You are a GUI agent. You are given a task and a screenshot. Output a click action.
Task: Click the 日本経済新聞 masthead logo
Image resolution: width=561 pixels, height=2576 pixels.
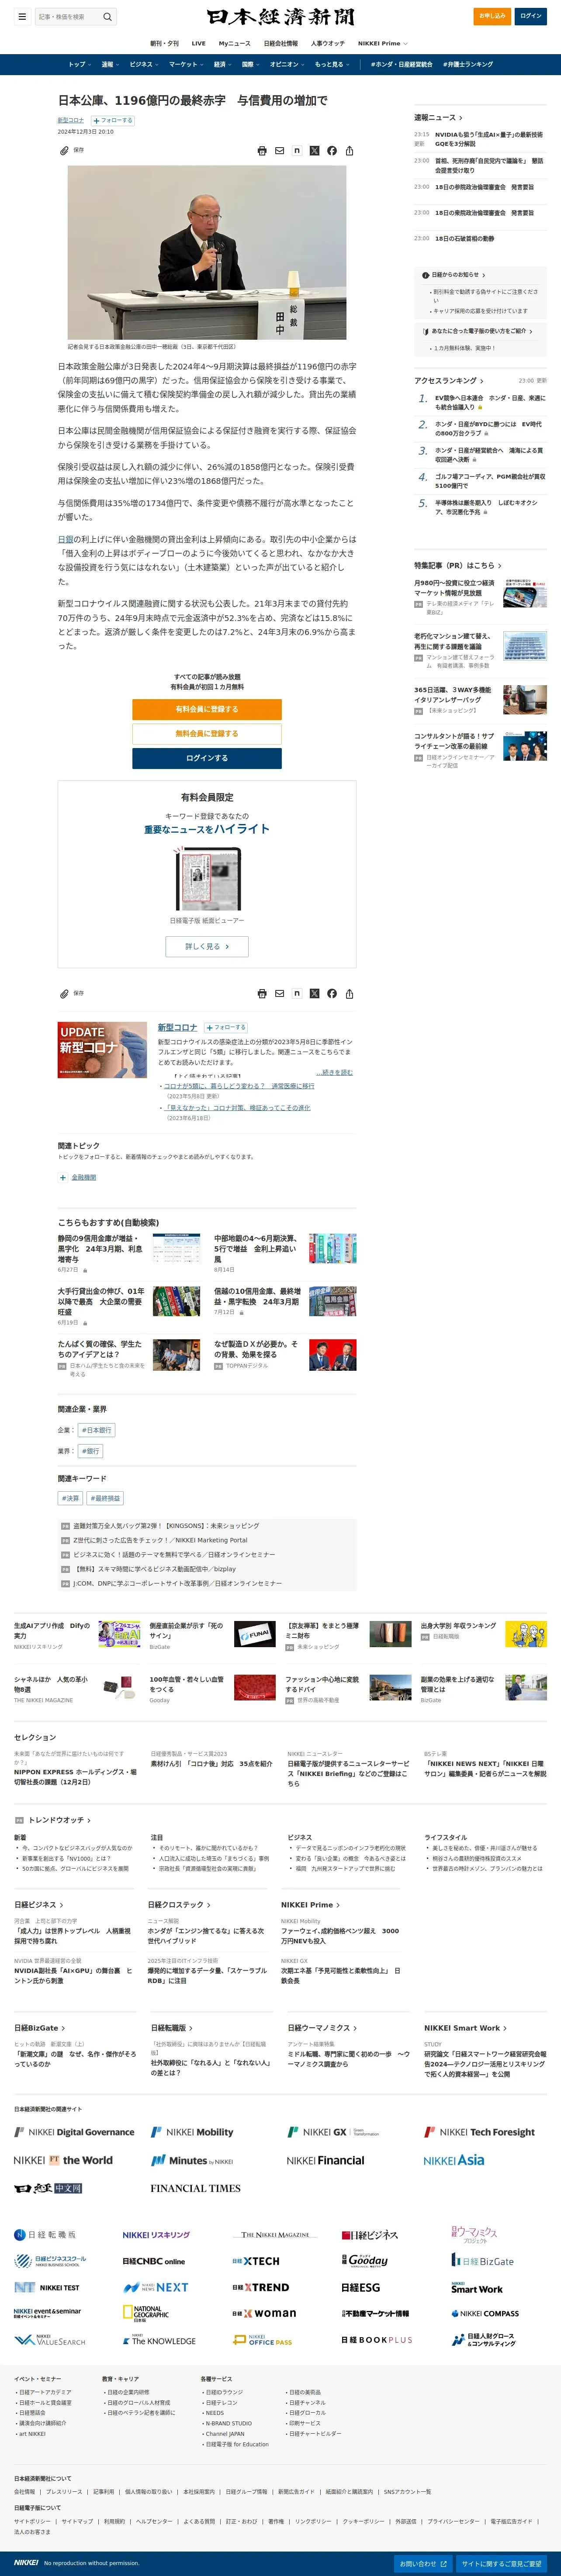[x=281, y=17]
